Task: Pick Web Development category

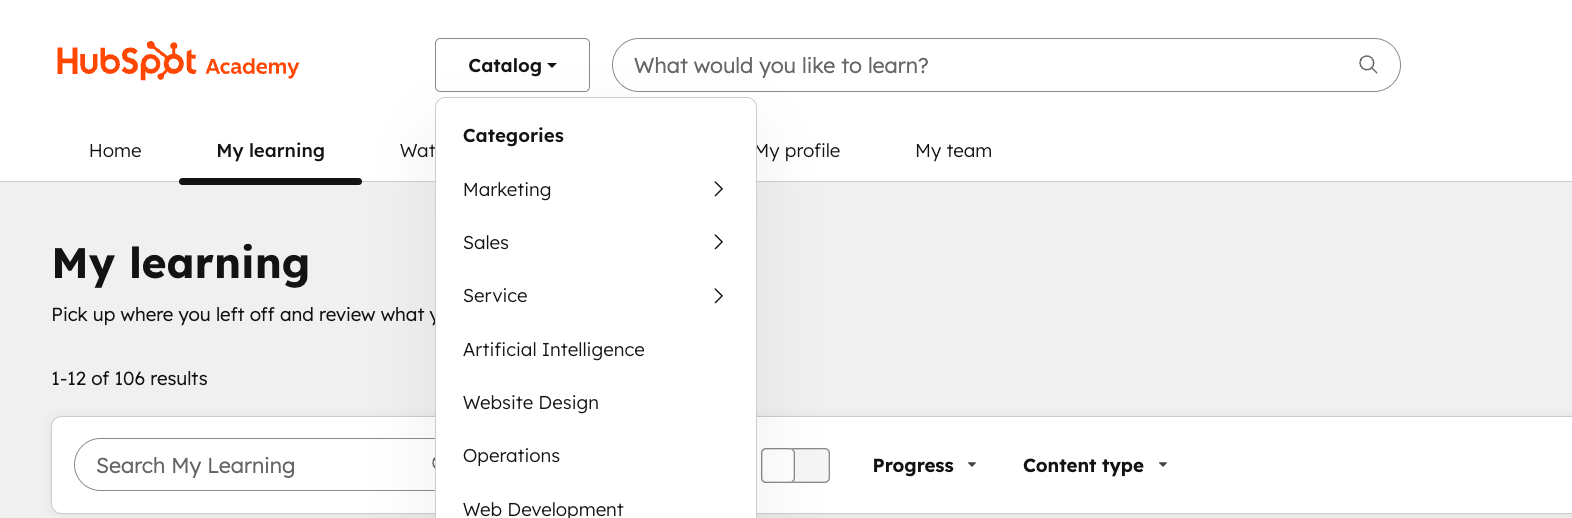Action: tap(543, 508)
